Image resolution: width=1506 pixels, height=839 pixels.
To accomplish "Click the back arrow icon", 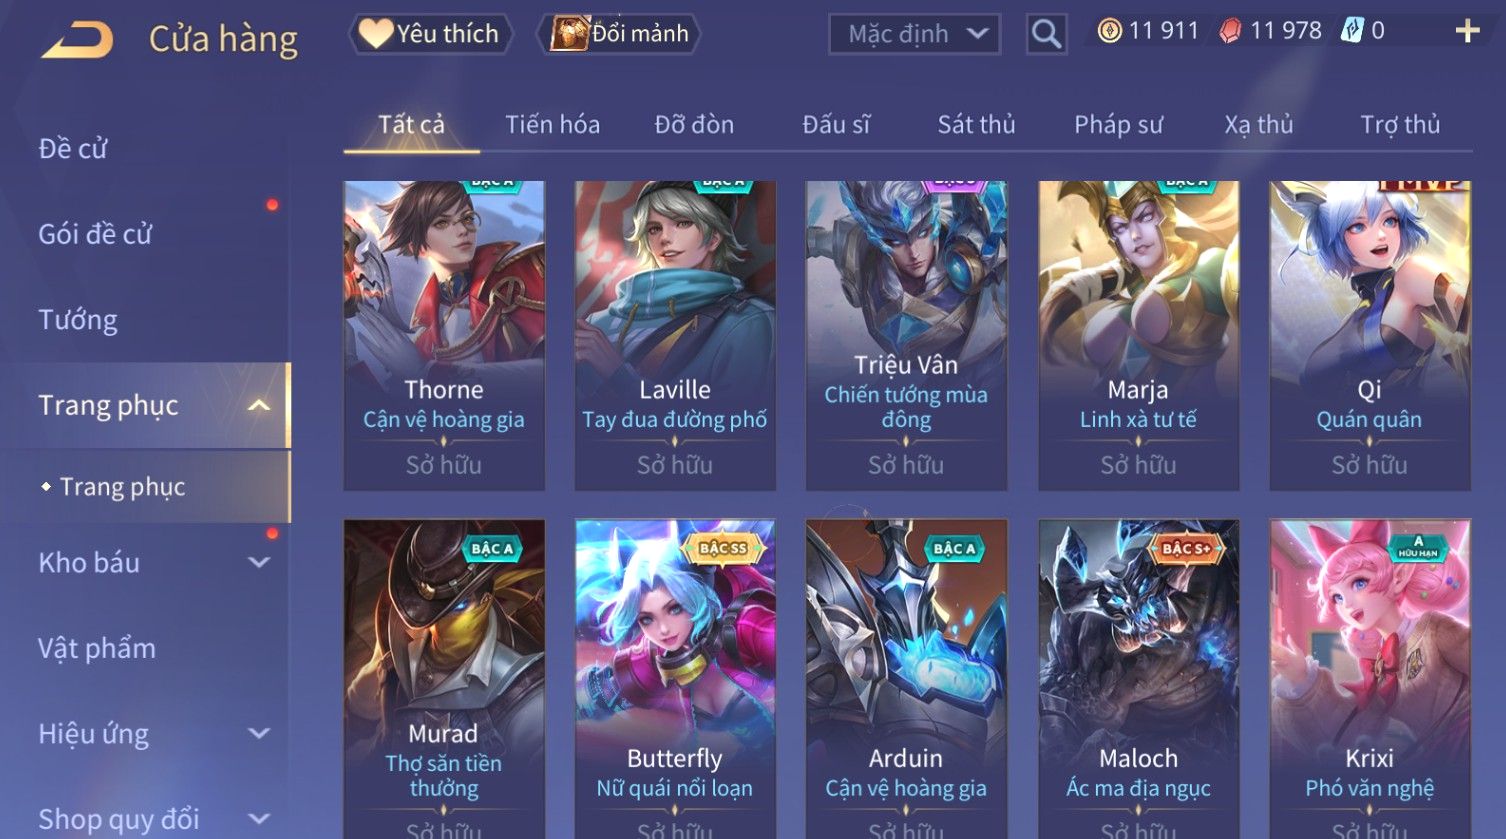I will click(x=77, y=40).
